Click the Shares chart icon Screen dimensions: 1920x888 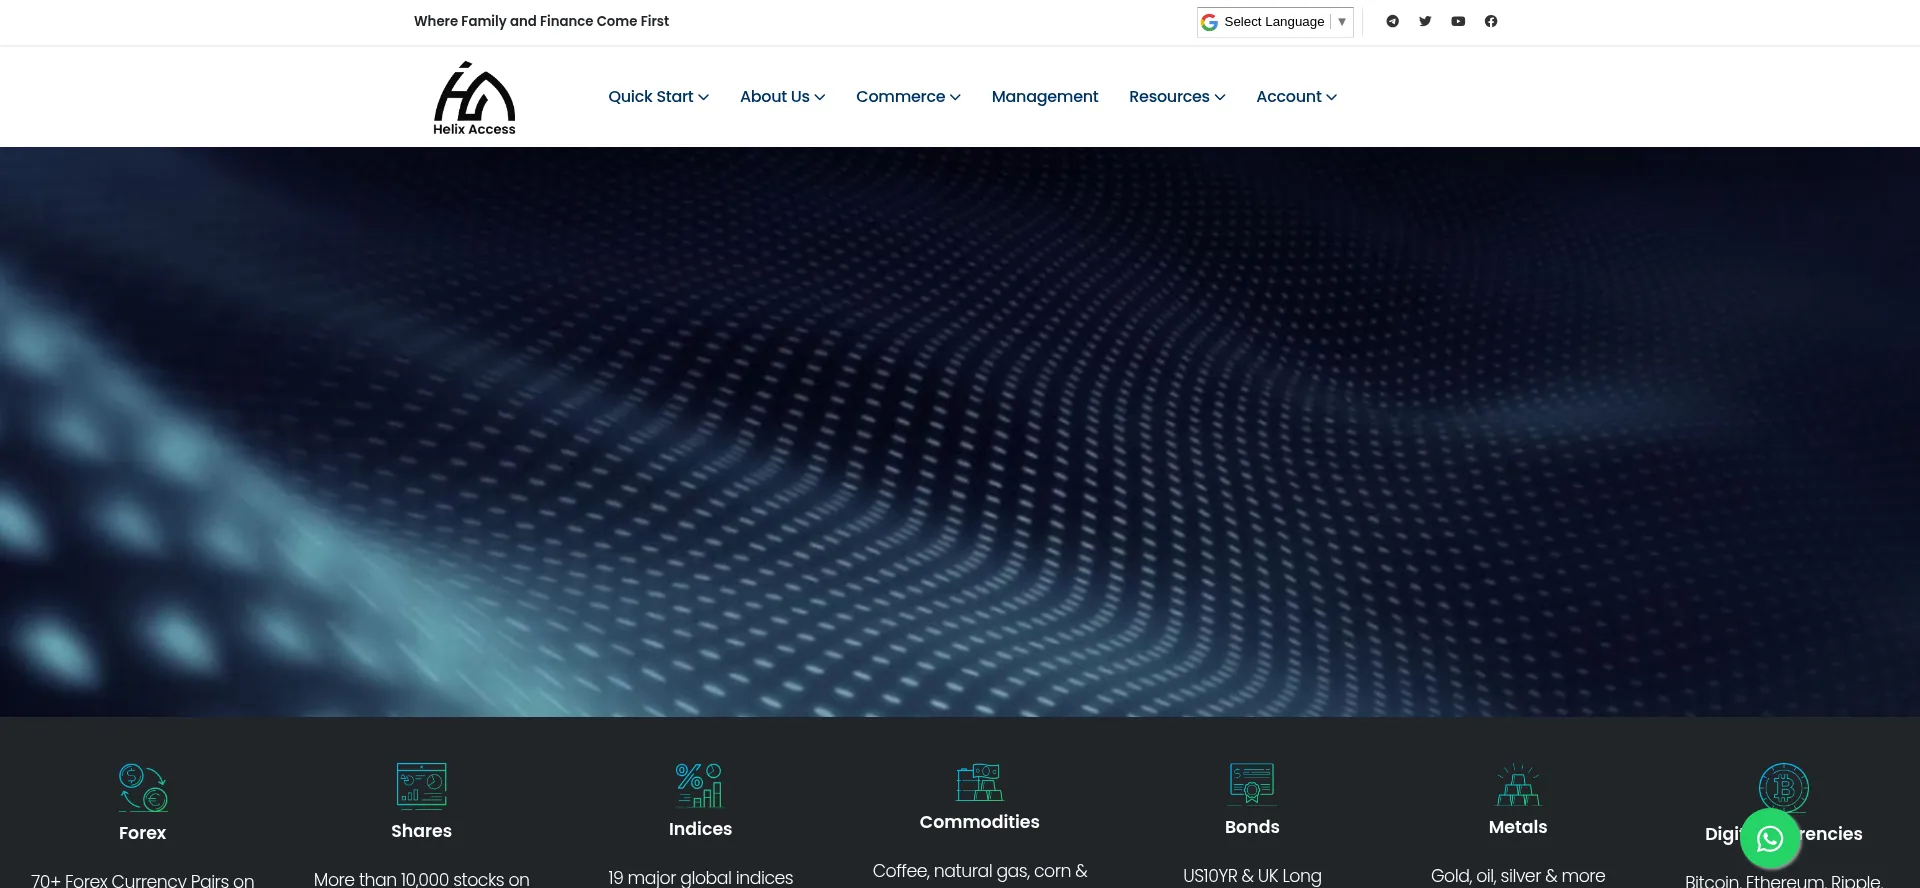[421, 785]
